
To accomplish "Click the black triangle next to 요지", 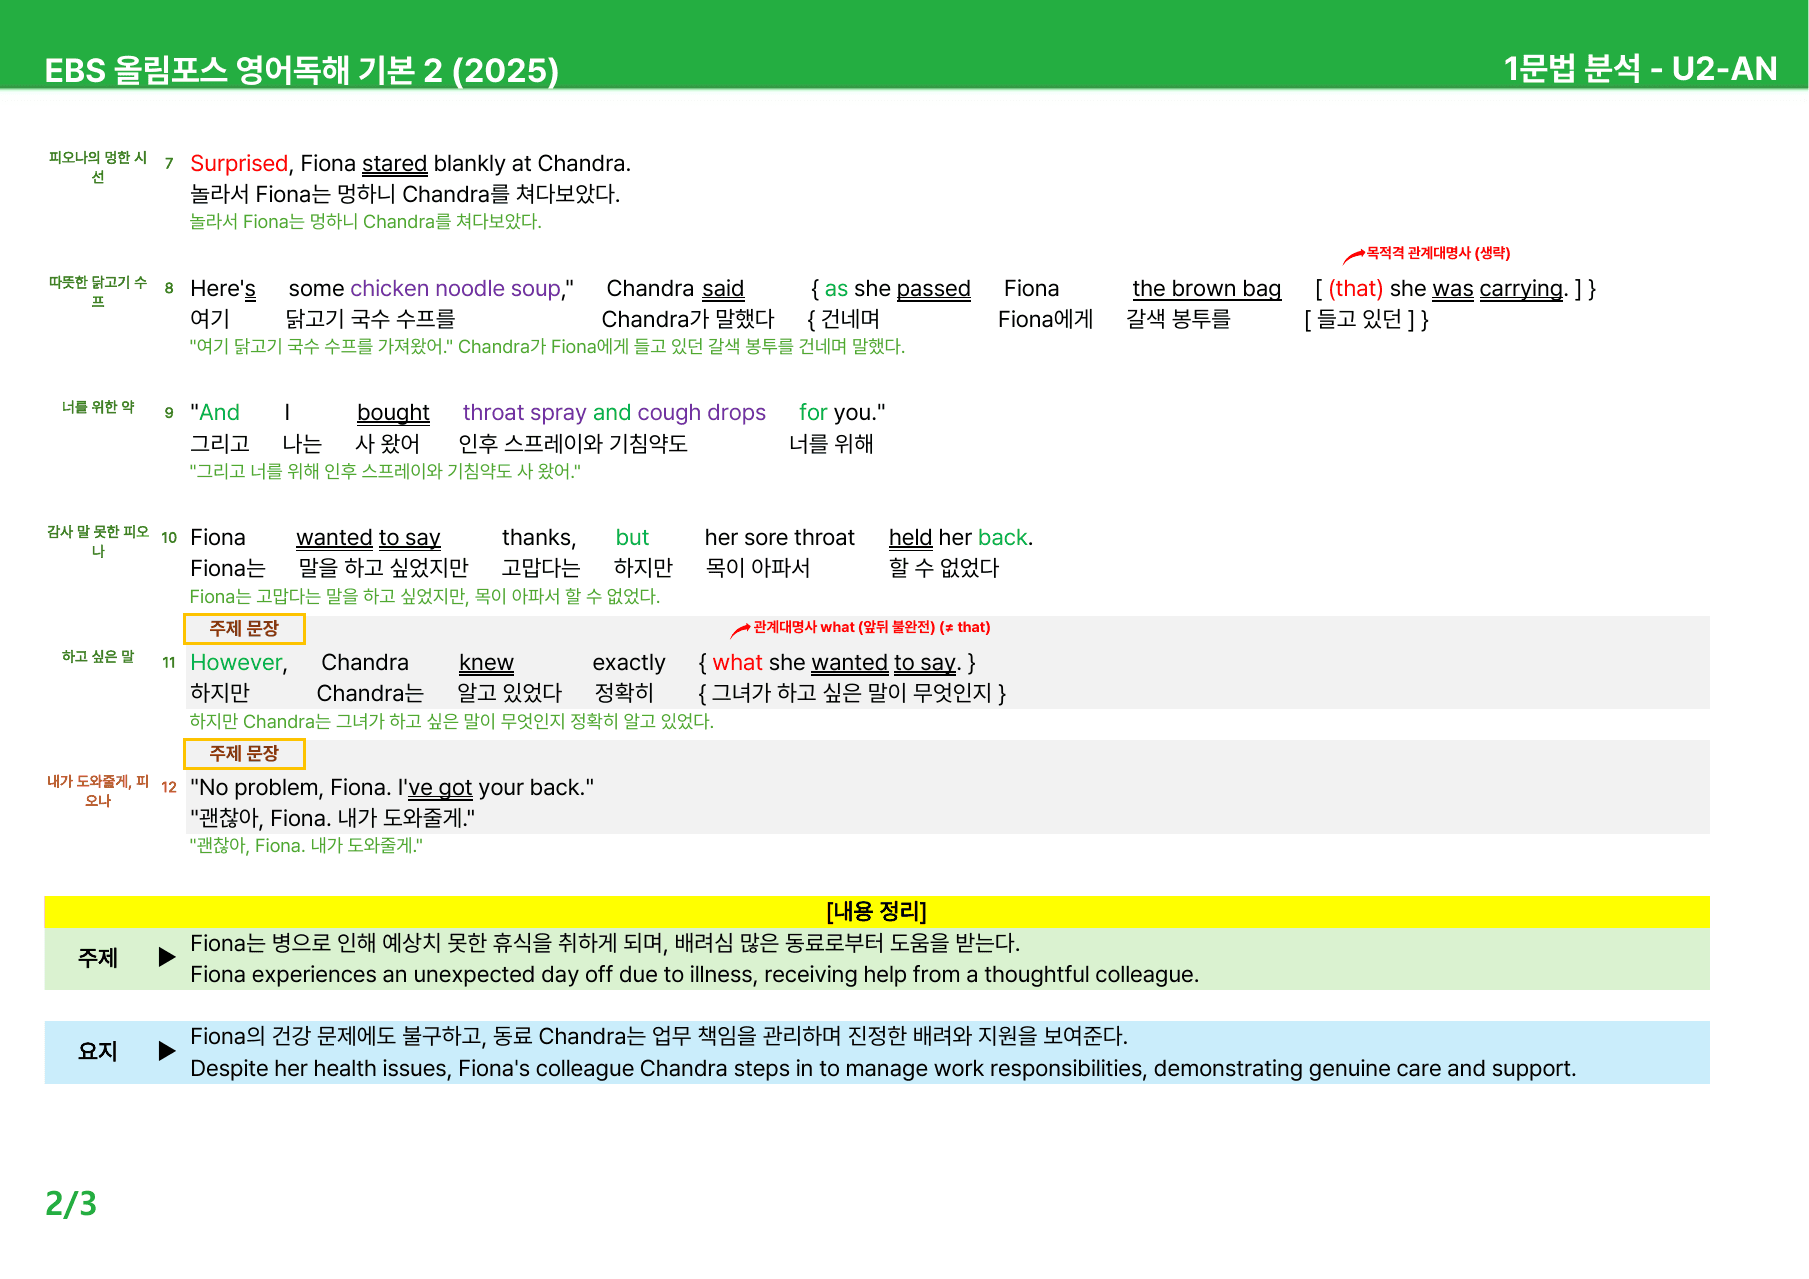I will click(x=167, y=1051).
